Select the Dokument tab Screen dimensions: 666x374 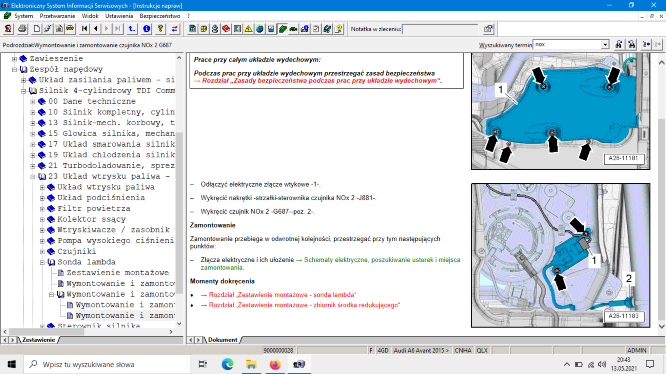coord(223,340)
